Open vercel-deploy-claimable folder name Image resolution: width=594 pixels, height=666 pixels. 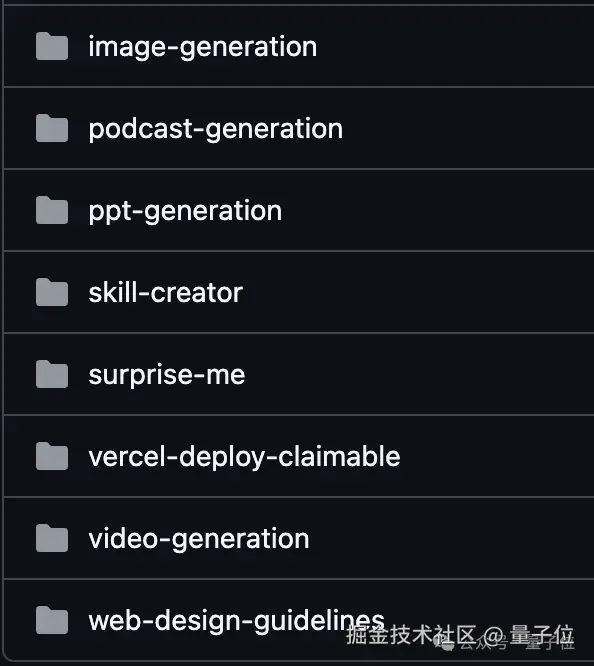pos(244,457)
